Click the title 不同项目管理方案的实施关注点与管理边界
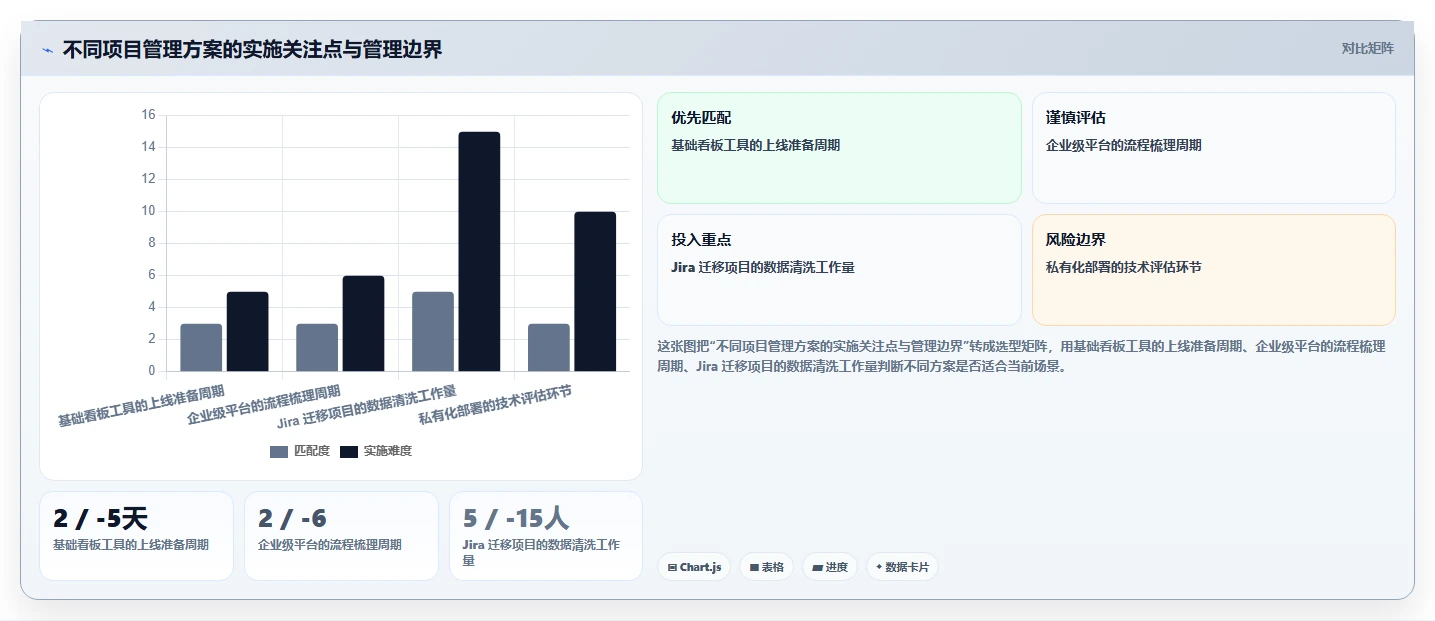 pos(252,49)
